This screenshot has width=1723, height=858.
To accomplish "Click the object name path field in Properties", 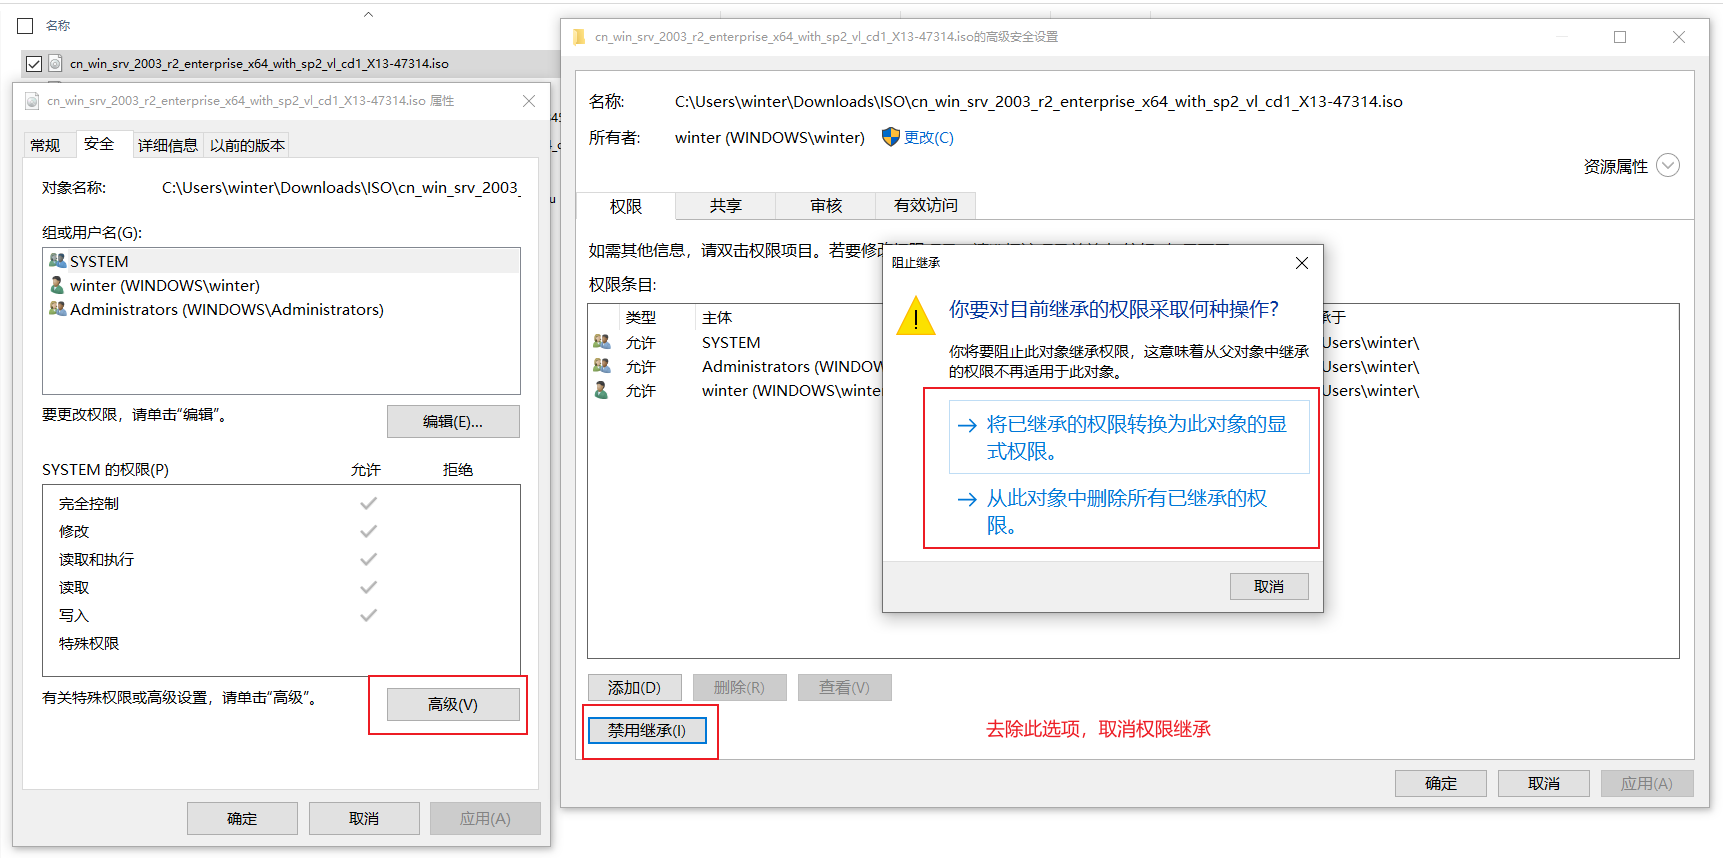I will click(x=340, y=188).
